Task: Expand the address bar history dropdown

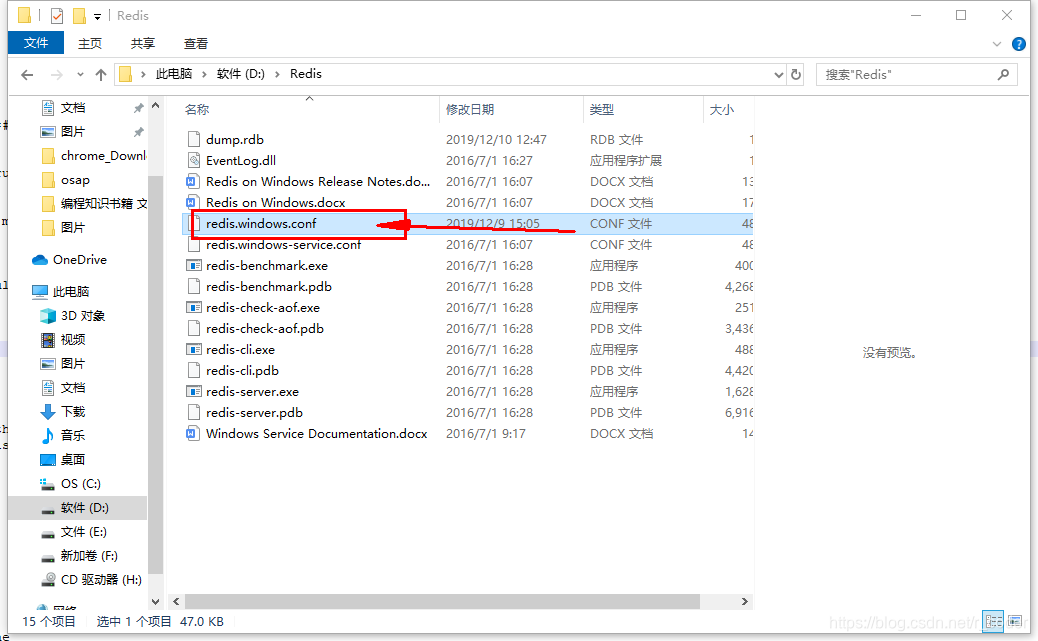Action: click(x=778, y=75)
